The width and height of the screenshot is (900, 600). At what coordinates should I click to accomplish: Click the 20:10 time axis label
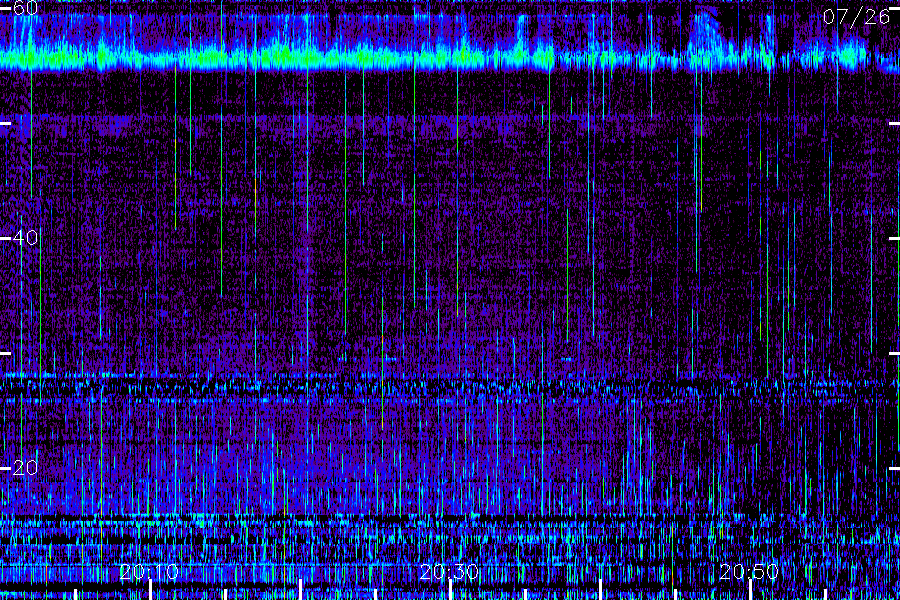(149, 572)
